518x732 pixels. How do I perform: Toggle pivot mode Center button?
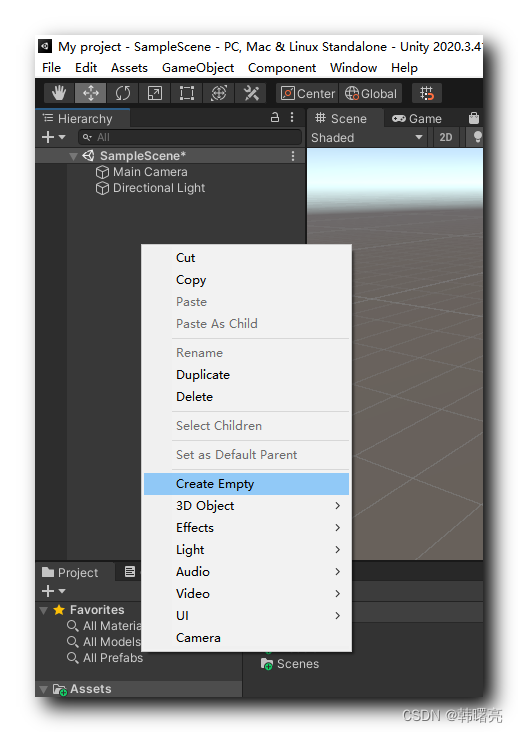(x=308, y=93)
